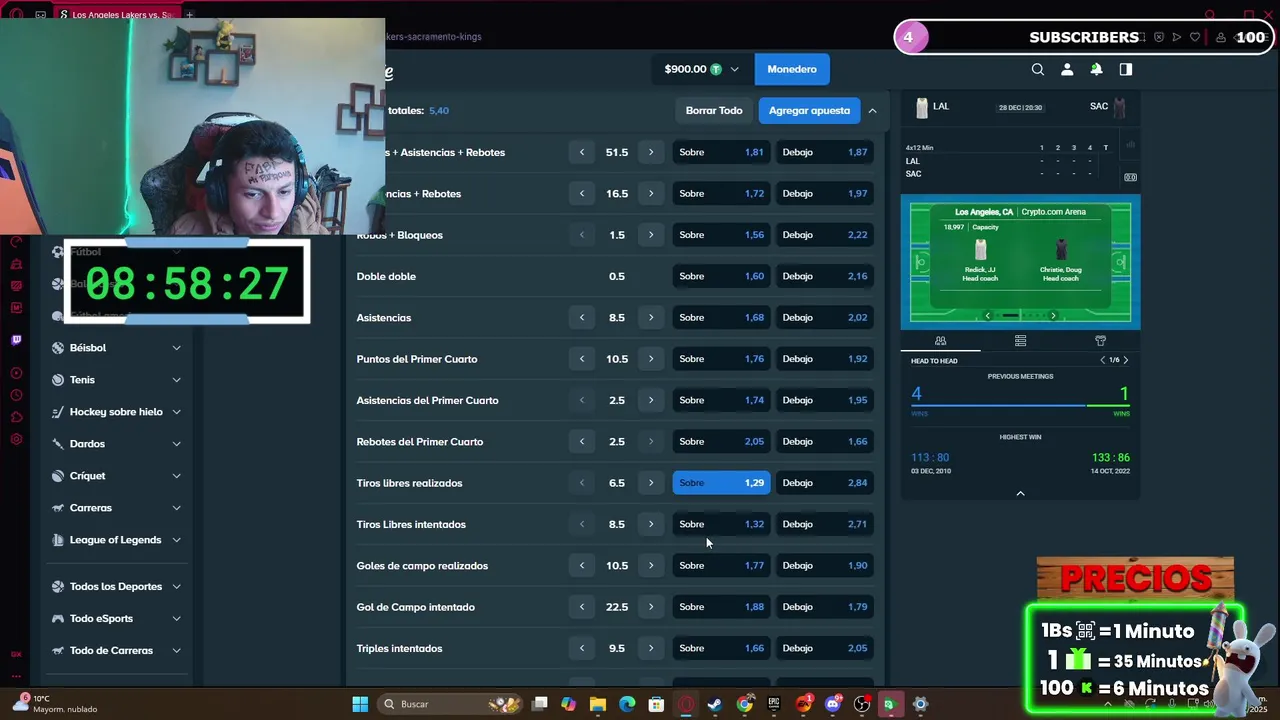The image size is (1280, 720).
Task: Open Opera sidebar settings gear
Action: tap(16, 439)
